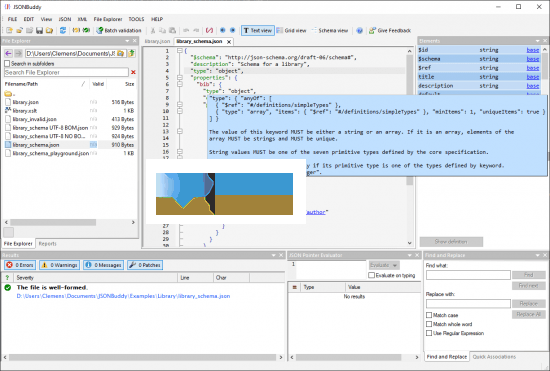Click the New document toolbar icon

point(9,31)
